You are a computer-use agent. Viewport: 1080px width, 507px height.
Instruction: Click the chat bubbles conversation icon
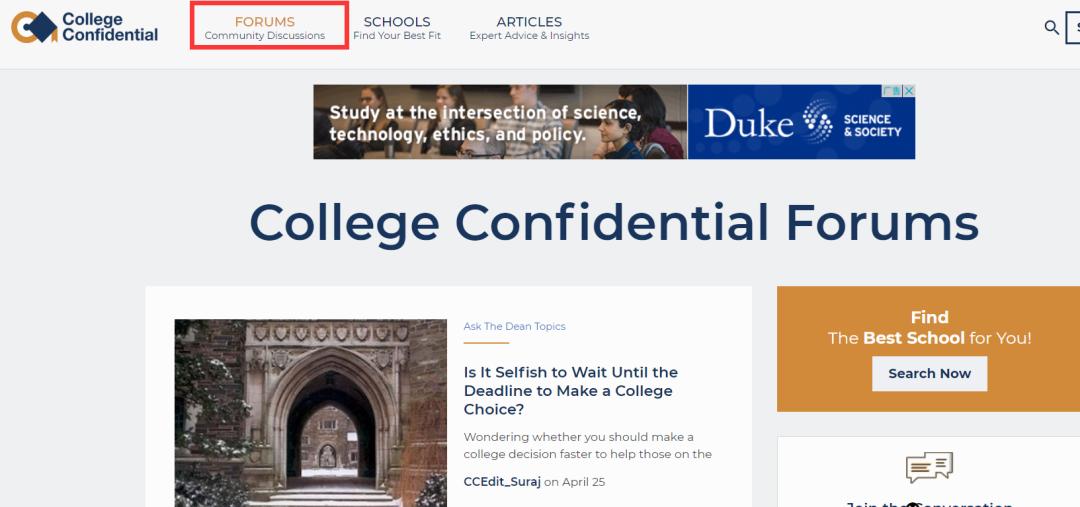pyautogui.click(x=929, y=467)
